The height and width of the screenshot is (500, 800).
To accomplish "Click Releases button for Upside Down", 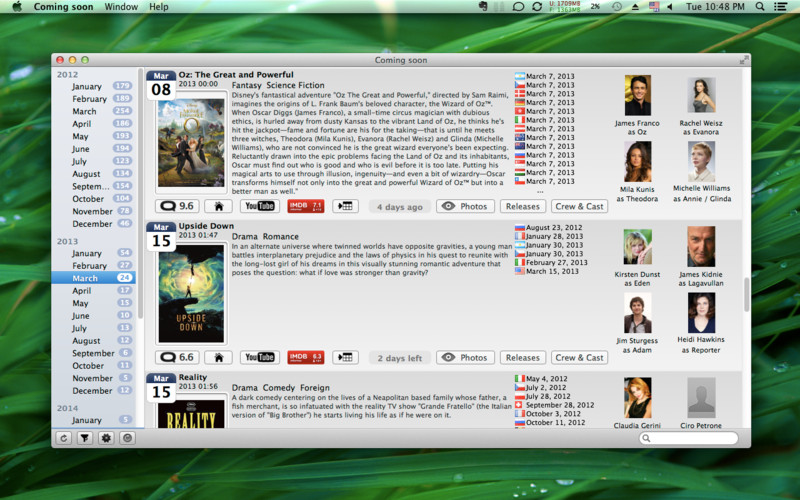I will [x=522, y=357].
